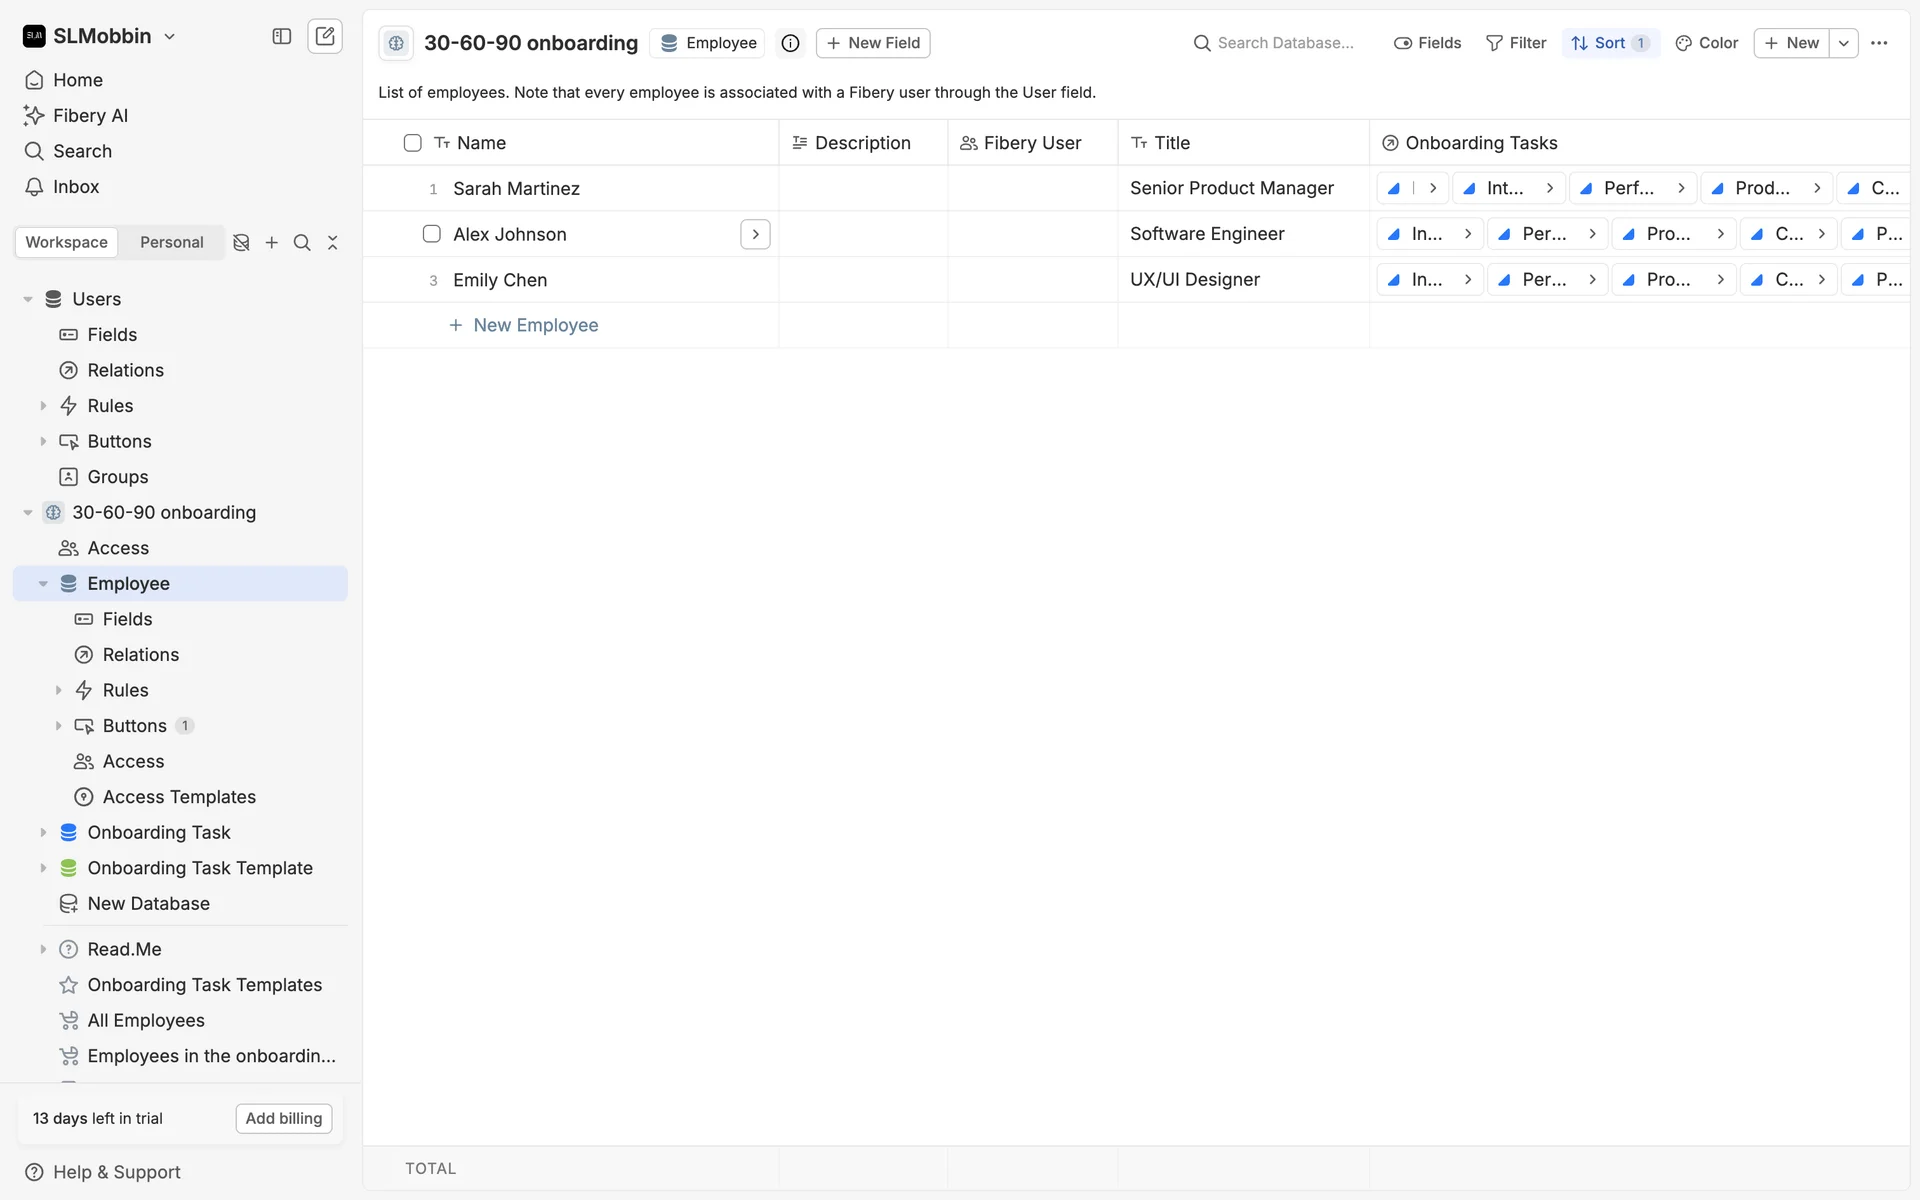The image size is (1920, 1200).
Task: Expand the Onboarding Task database tree
Action: (43, 832)
